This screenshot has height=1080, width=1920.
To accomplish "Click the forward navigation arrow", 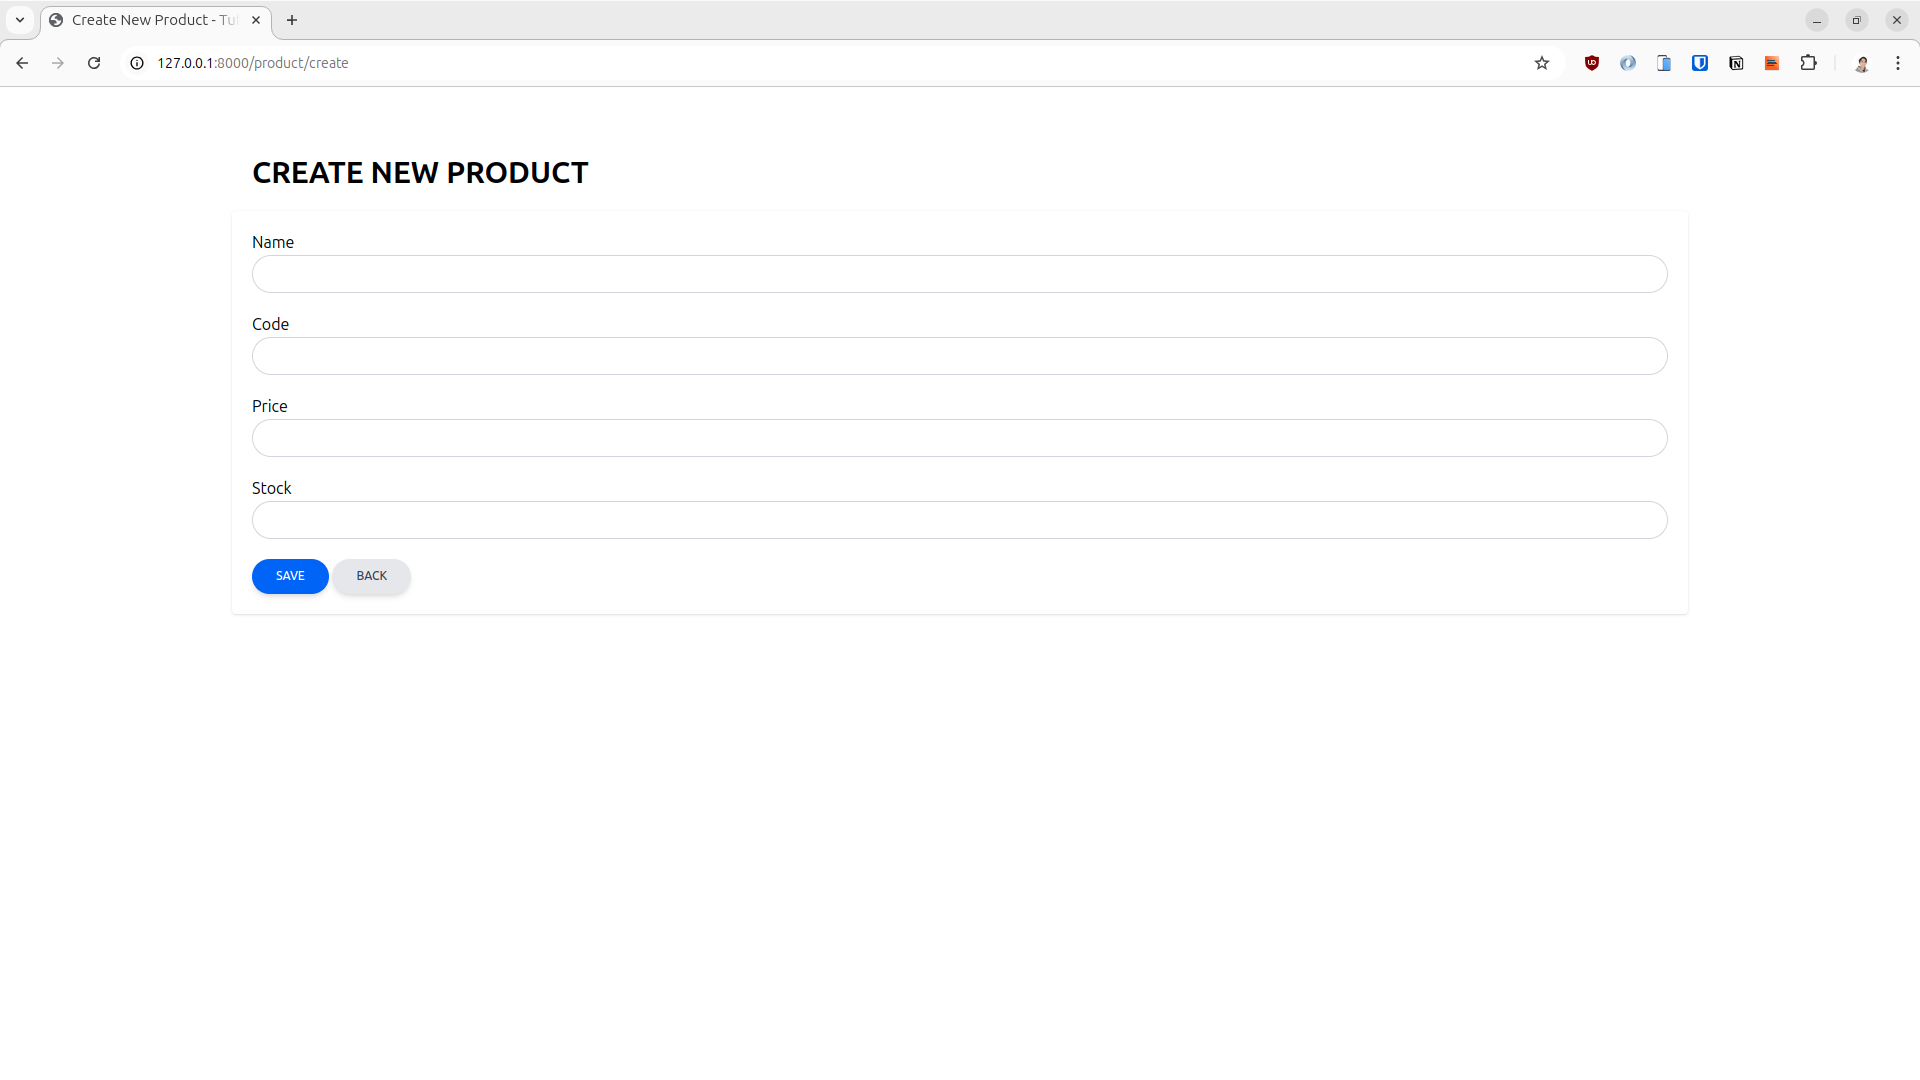I will click(58, 62).
